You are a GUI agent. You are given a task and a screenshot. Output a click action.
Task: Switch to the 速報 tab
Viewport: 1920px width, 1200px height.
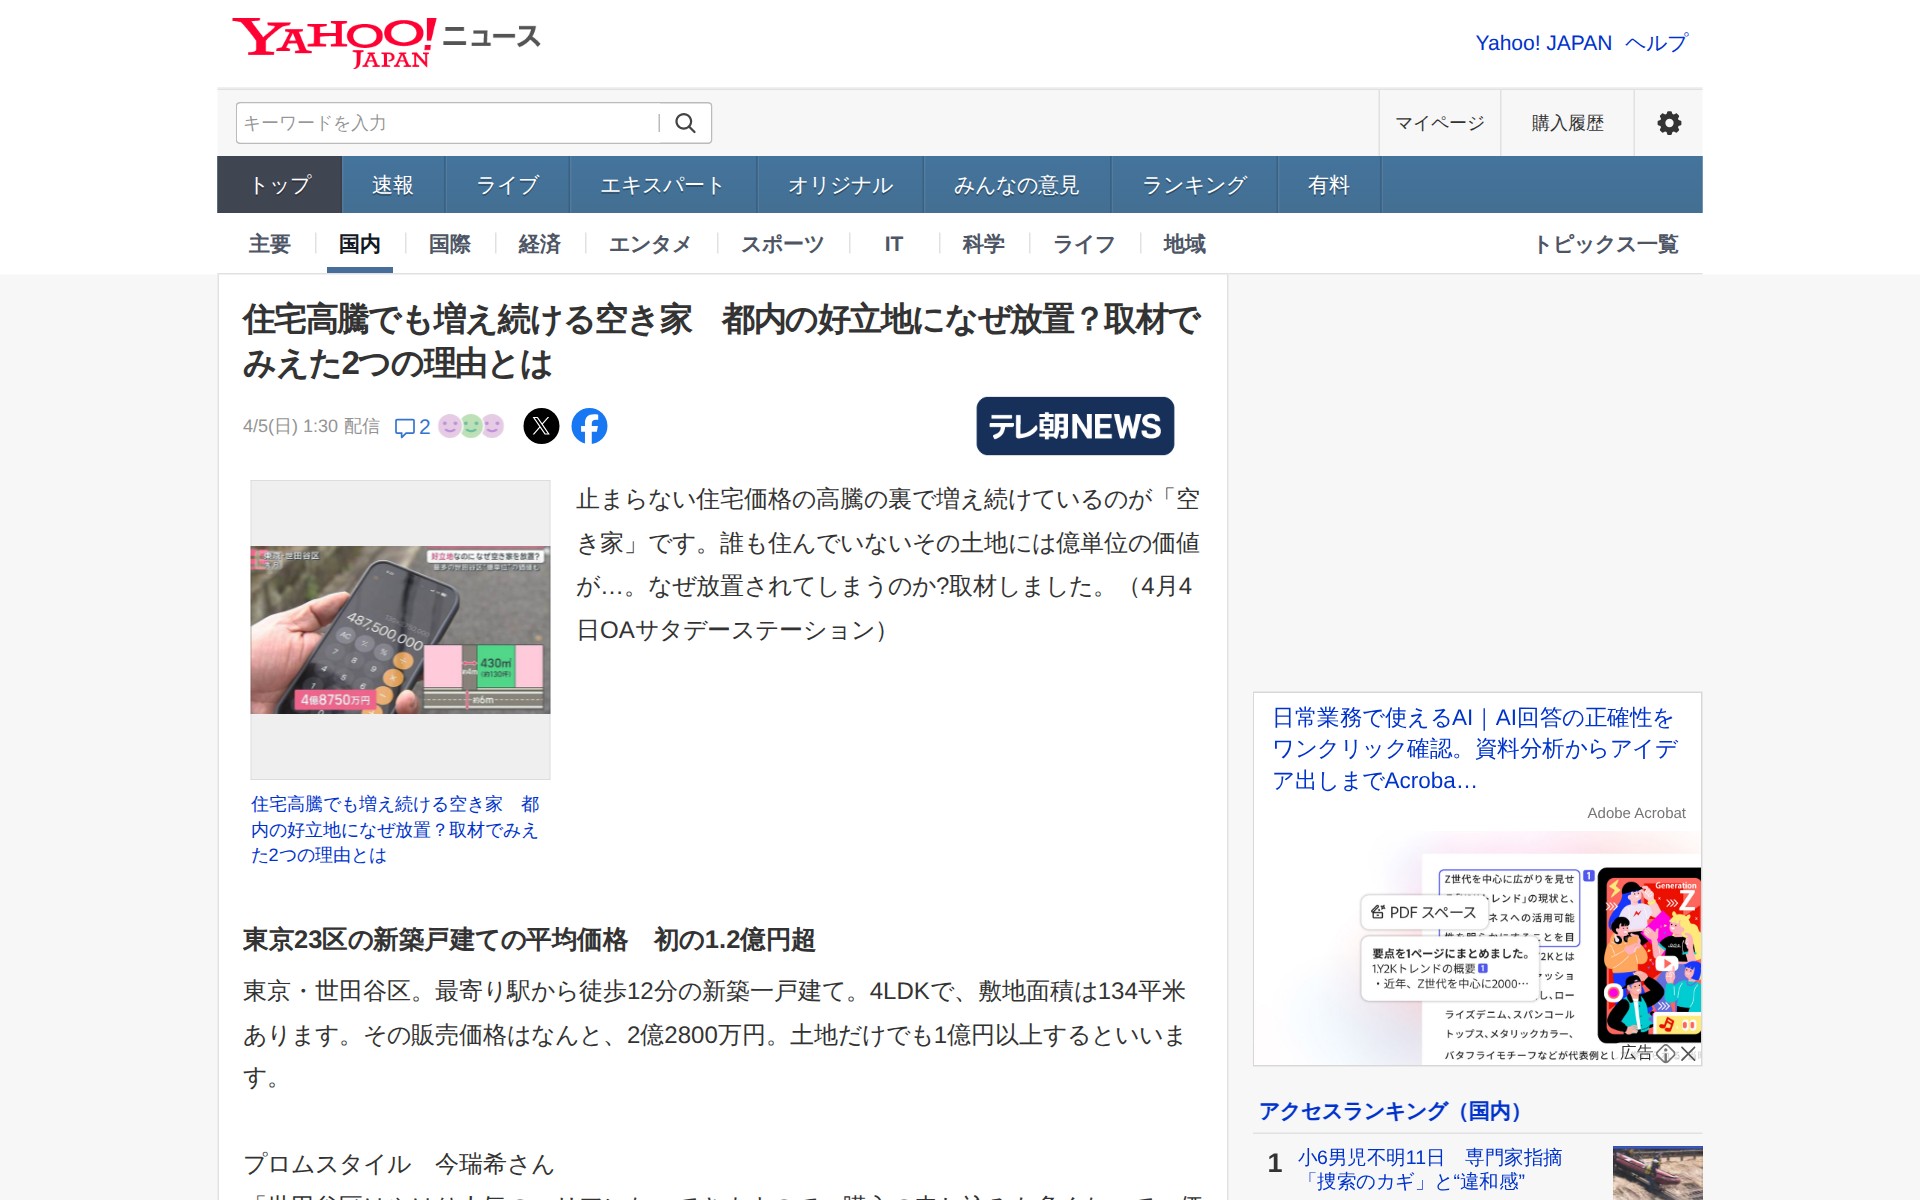tap(392, 185)
